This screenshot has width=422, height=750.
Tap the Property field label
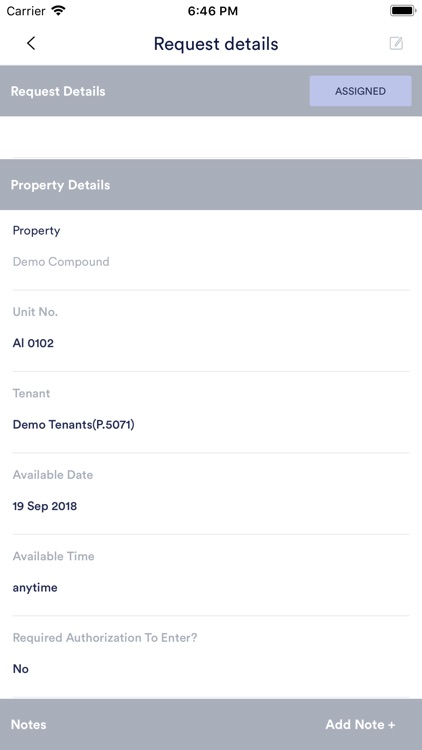(x=36, y=231)
